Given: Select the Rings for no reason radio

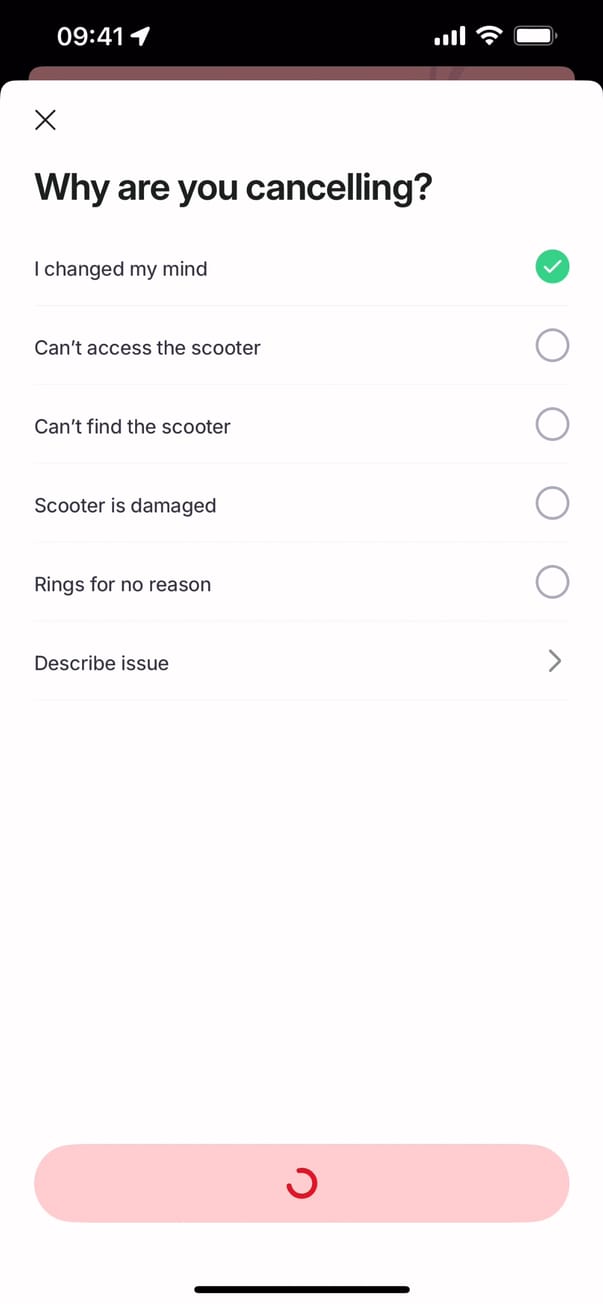Looking at the screenshot, I should point(552,582).
